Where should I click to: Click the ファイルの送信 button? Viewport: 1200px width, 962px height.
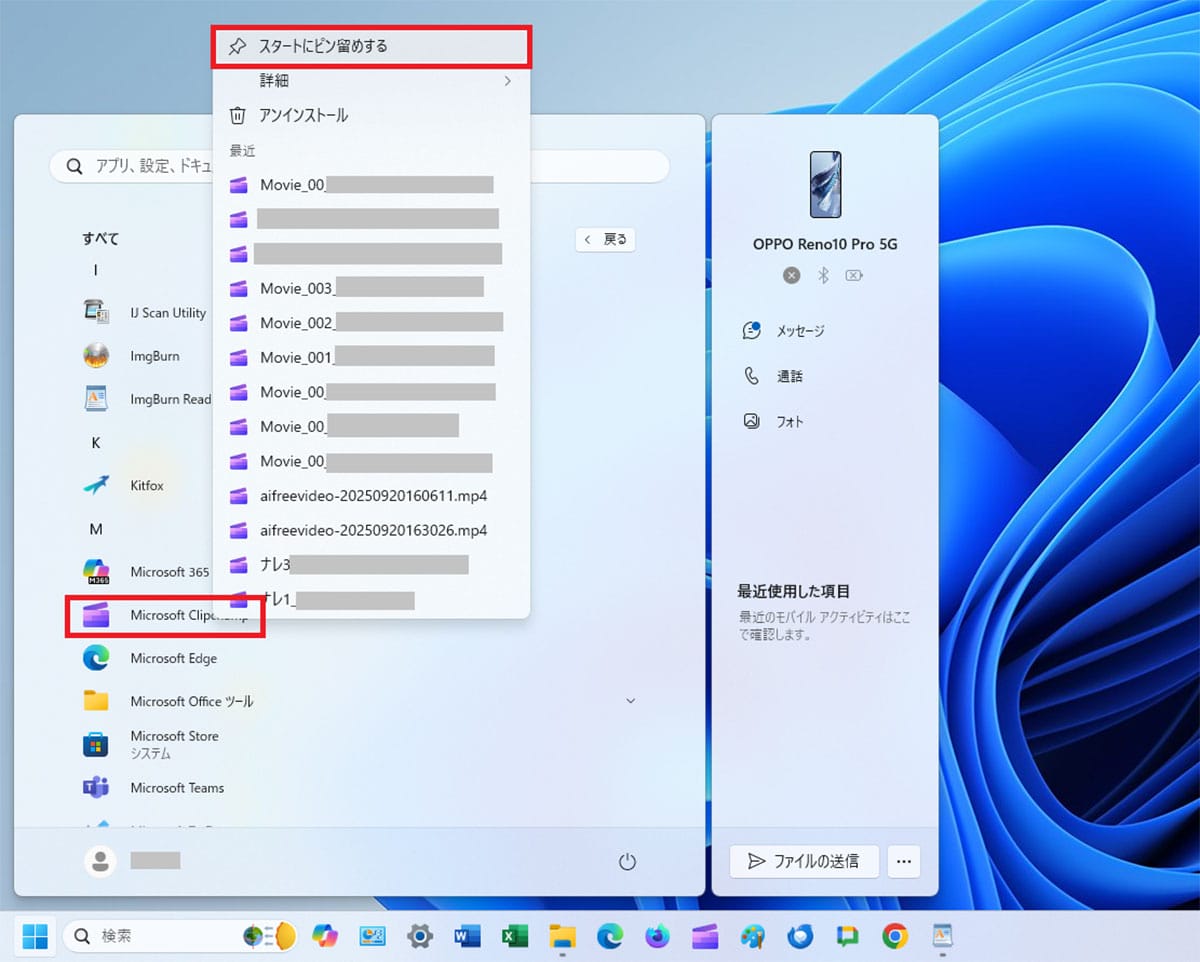[x=804, y=861]
